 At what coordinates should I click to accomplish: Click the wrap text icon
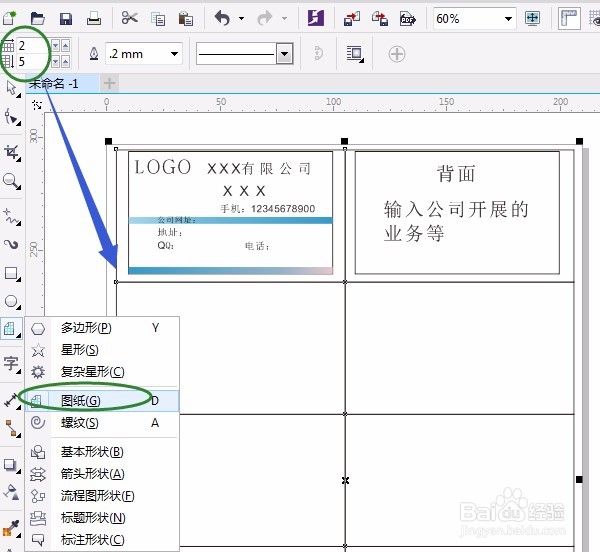point(355,54)
